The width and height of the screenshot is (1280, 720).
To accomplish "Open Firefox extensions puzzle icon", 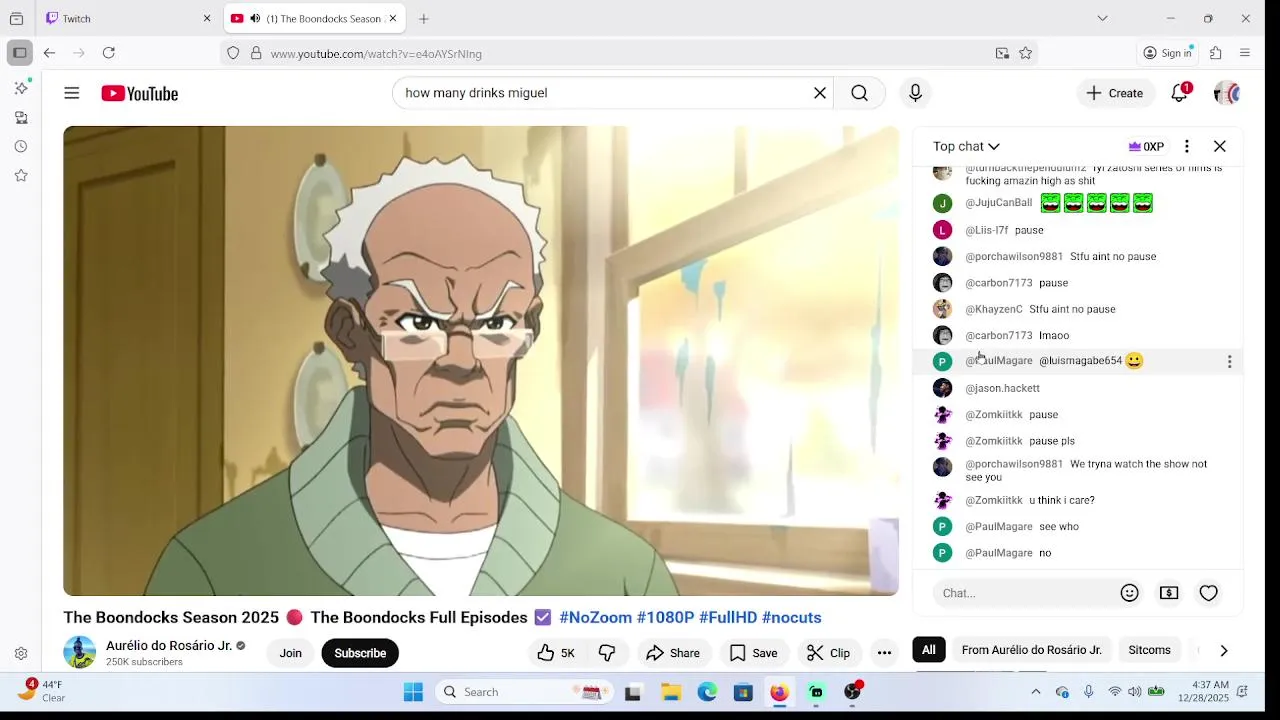I will tap(1216, 53).
